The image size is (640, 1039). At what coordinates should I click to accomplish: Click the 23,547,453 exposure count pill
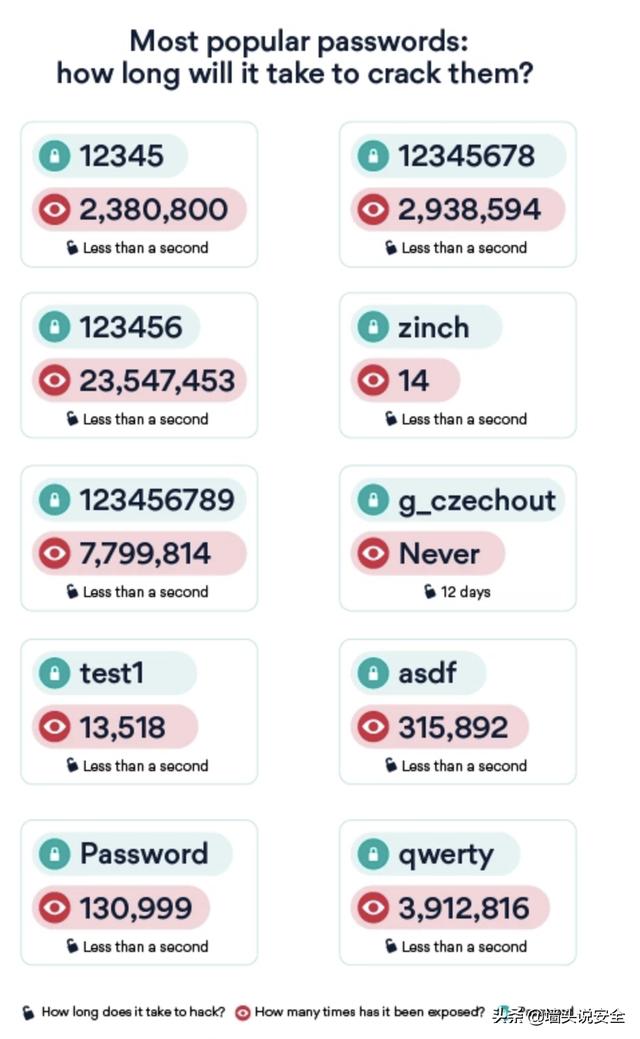(x=140, y=381)
